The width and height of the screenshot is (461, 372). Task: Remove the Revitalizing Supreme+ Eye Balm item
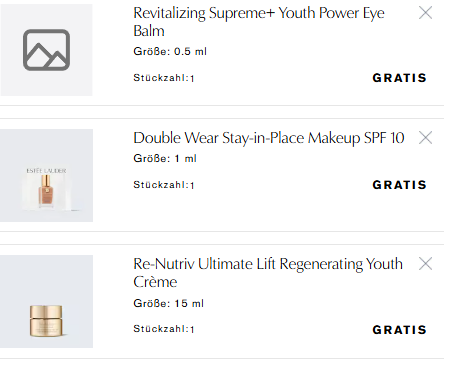click(x=425, y=13)
